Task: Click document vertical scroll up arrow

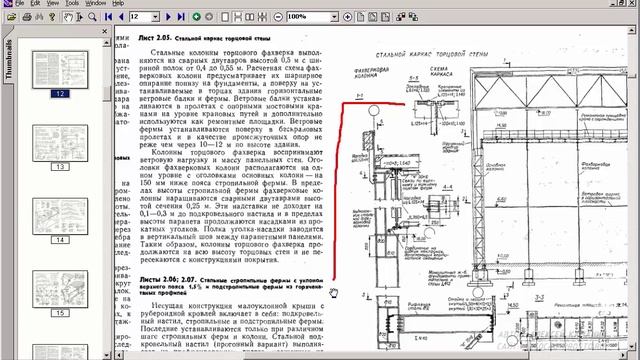Action: coord(632,31)
